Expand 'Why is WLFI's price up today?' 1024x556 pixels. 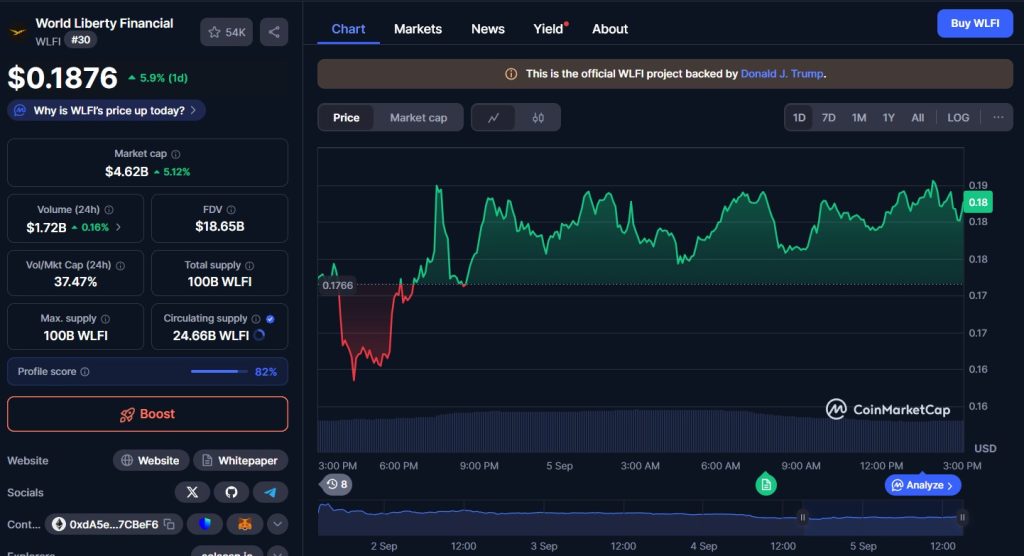click(x=106, y=110)
